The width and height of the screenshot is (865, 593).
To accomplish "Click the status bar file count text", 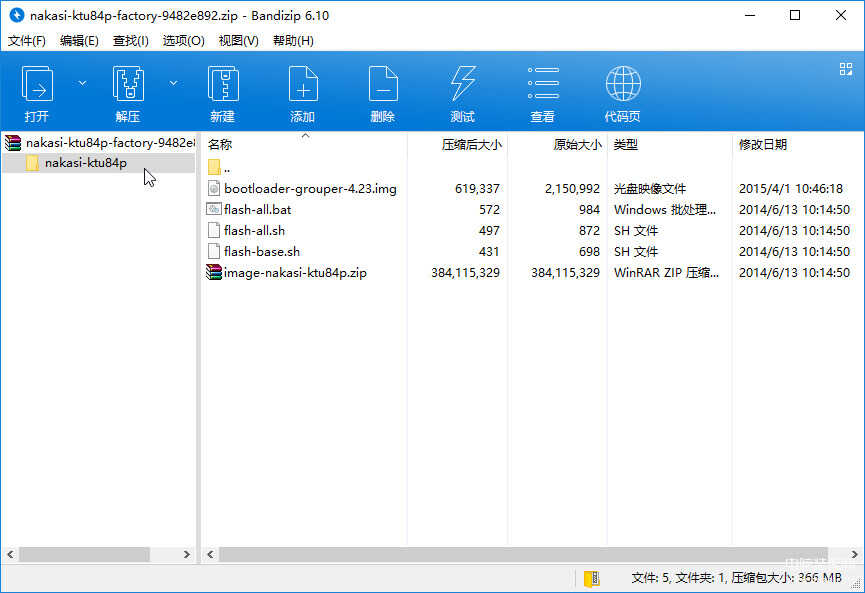I will click(x=736, y=578).
